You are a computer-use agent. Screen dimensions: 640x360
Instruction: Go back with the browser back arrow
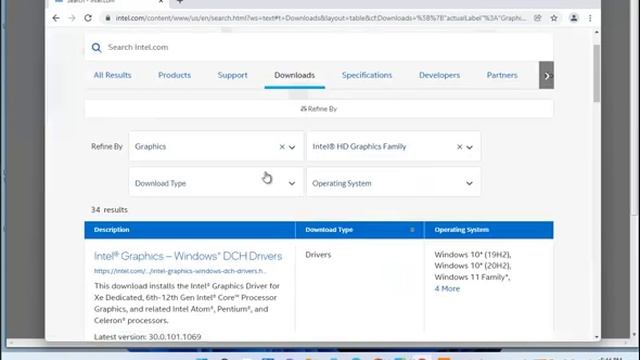(x=56, y=18)
